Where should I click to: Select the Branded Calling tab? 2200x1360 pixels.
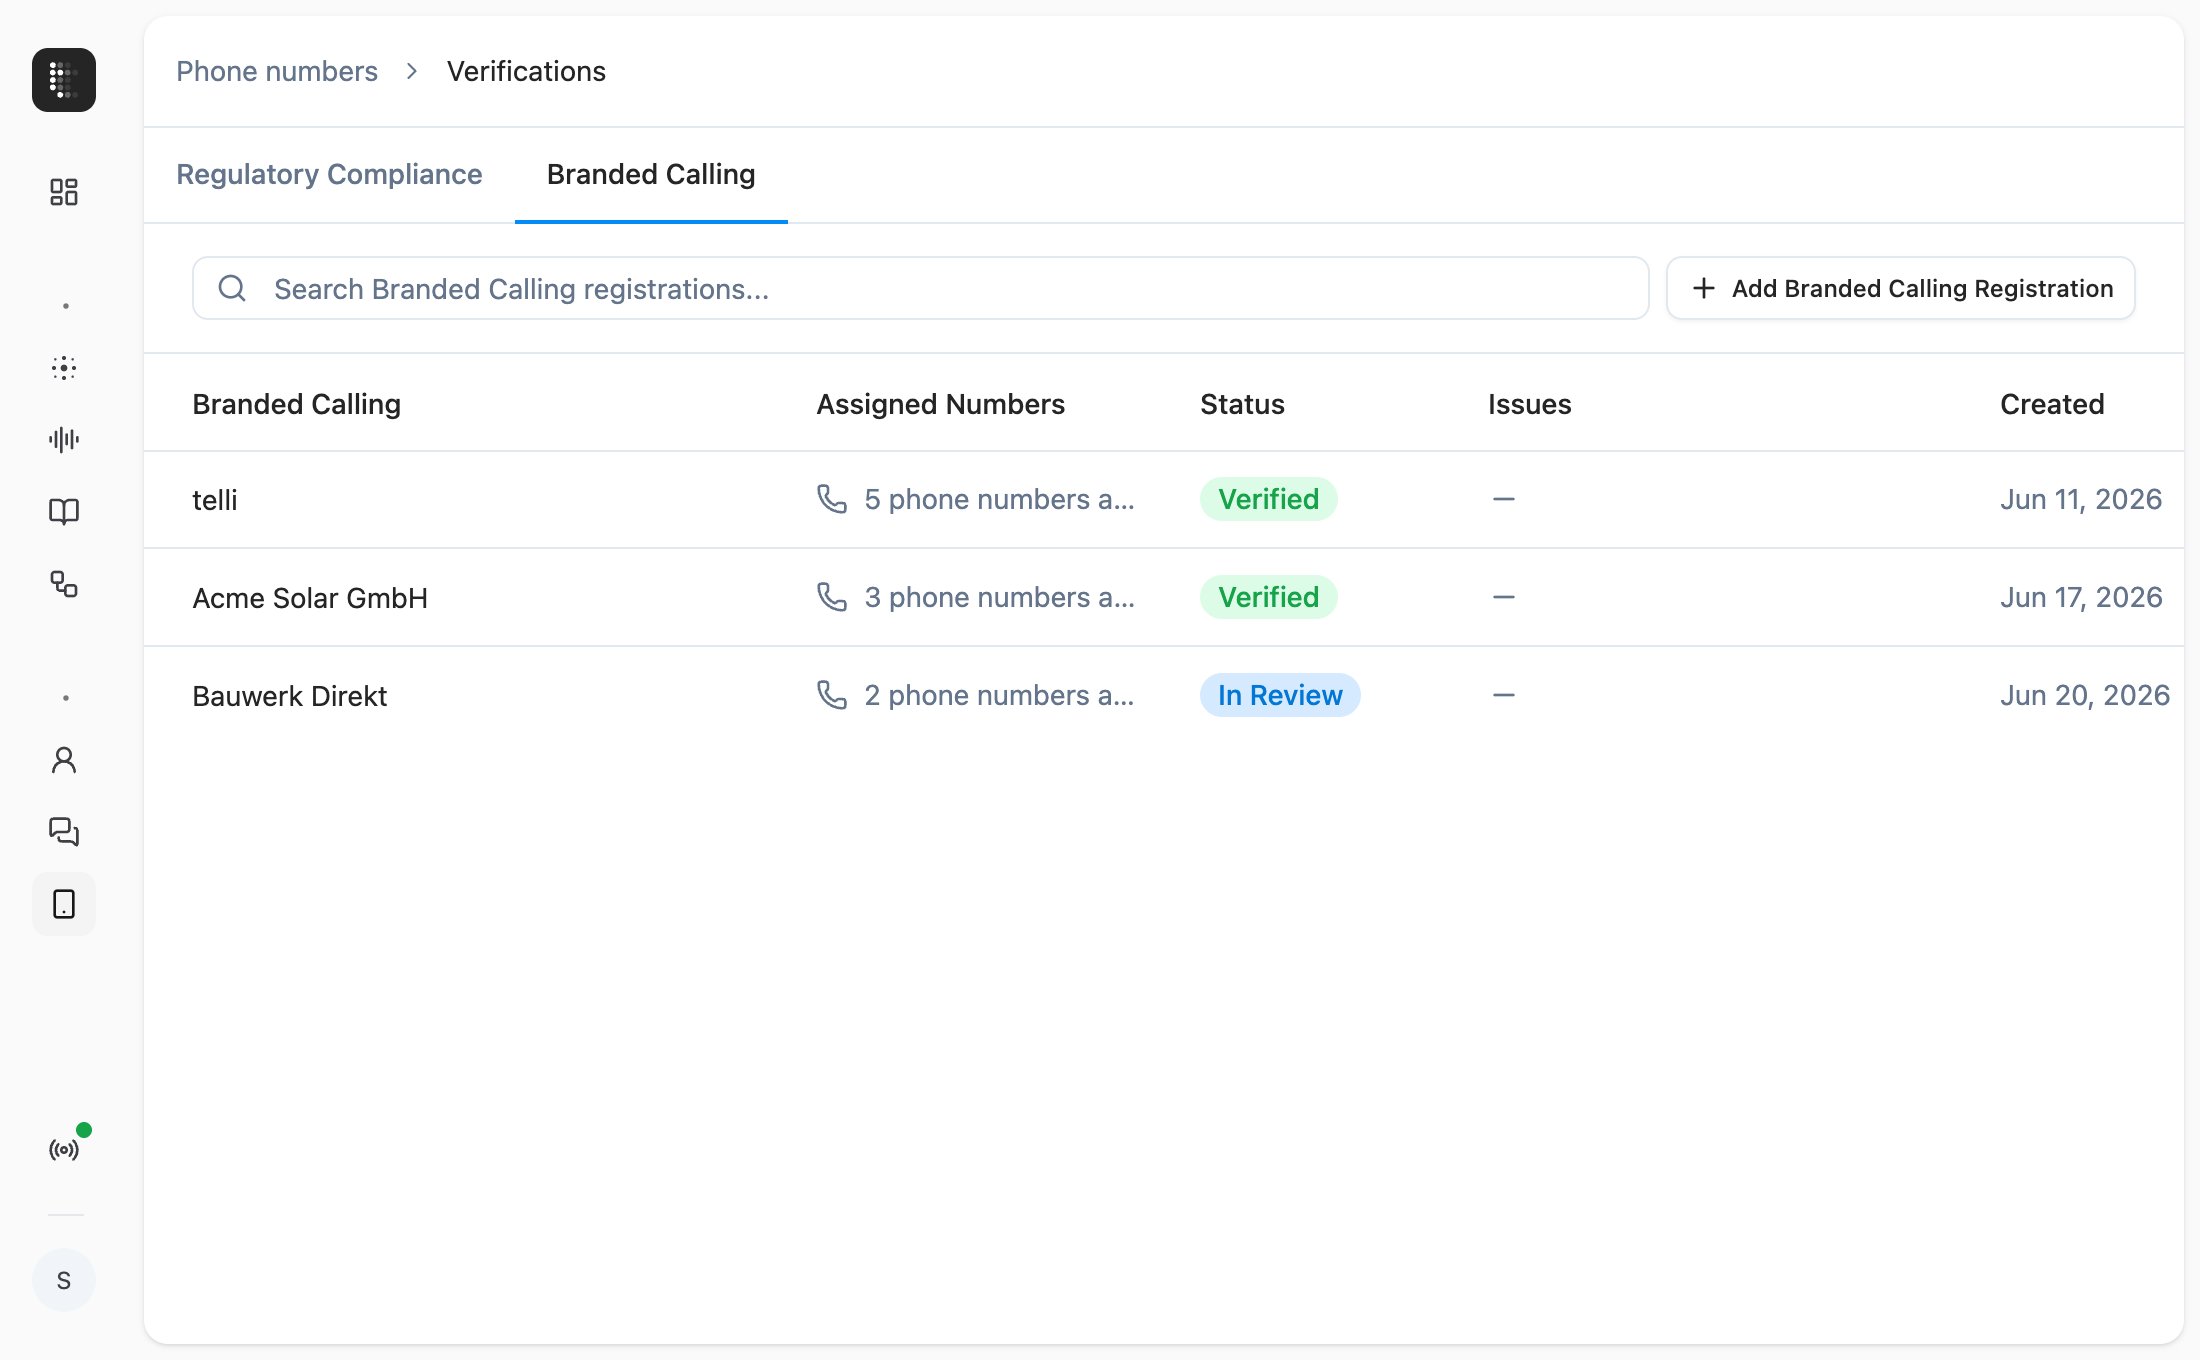[651, 174]
